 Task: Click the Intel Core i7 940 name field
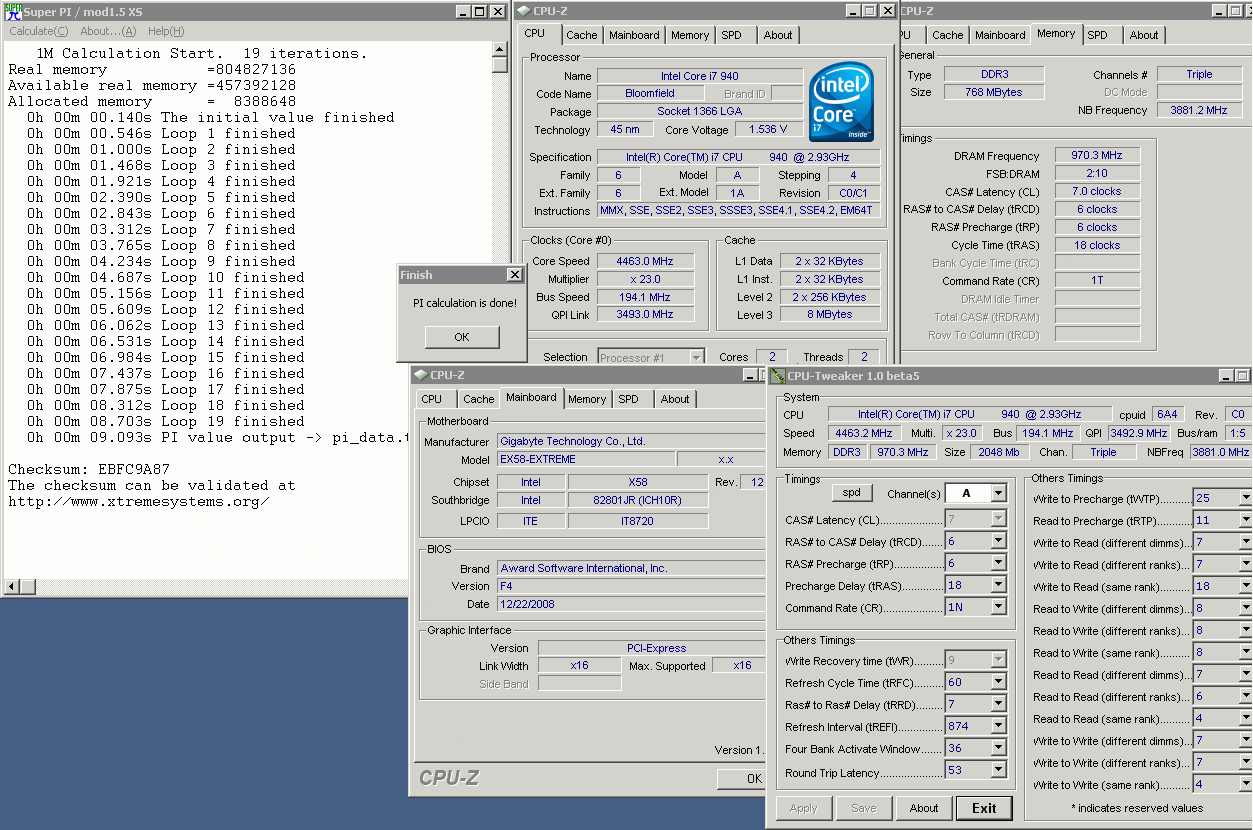click(x=699, y=76)
